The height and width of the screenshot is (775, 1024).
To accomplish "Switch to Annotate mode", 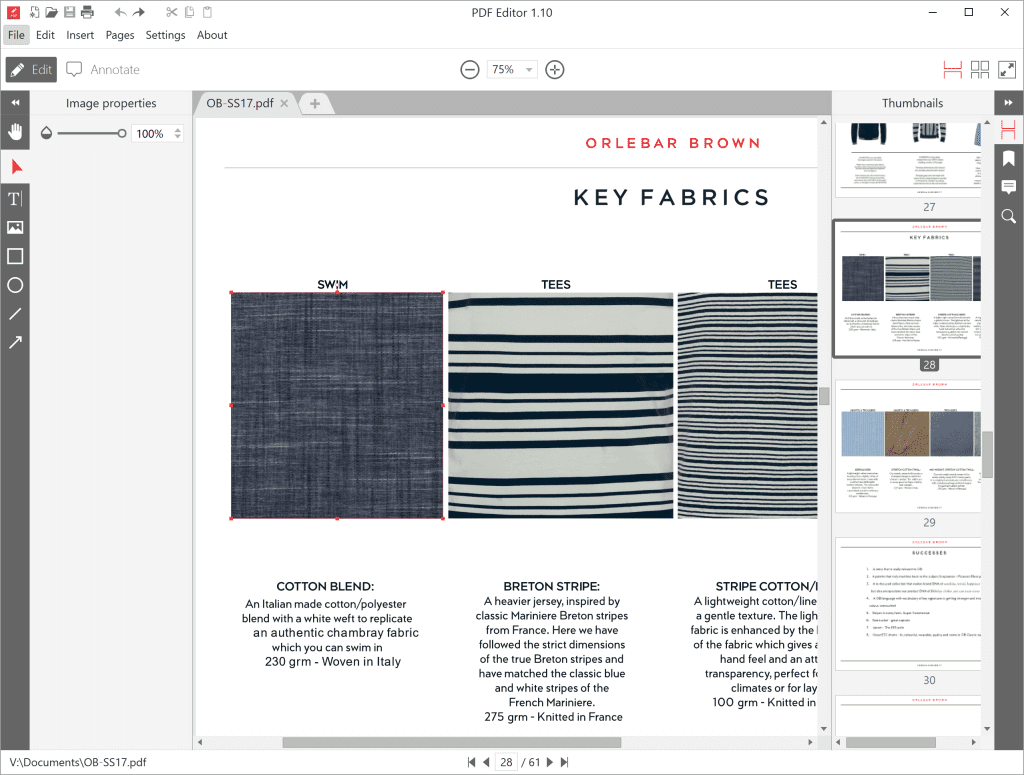I will point(102,69).
